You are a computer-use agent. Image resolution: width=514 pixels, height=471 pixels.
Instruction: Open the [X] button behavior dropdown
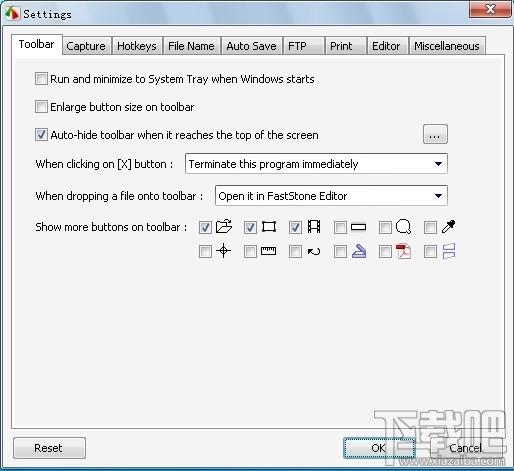click(x=316, y=164)
